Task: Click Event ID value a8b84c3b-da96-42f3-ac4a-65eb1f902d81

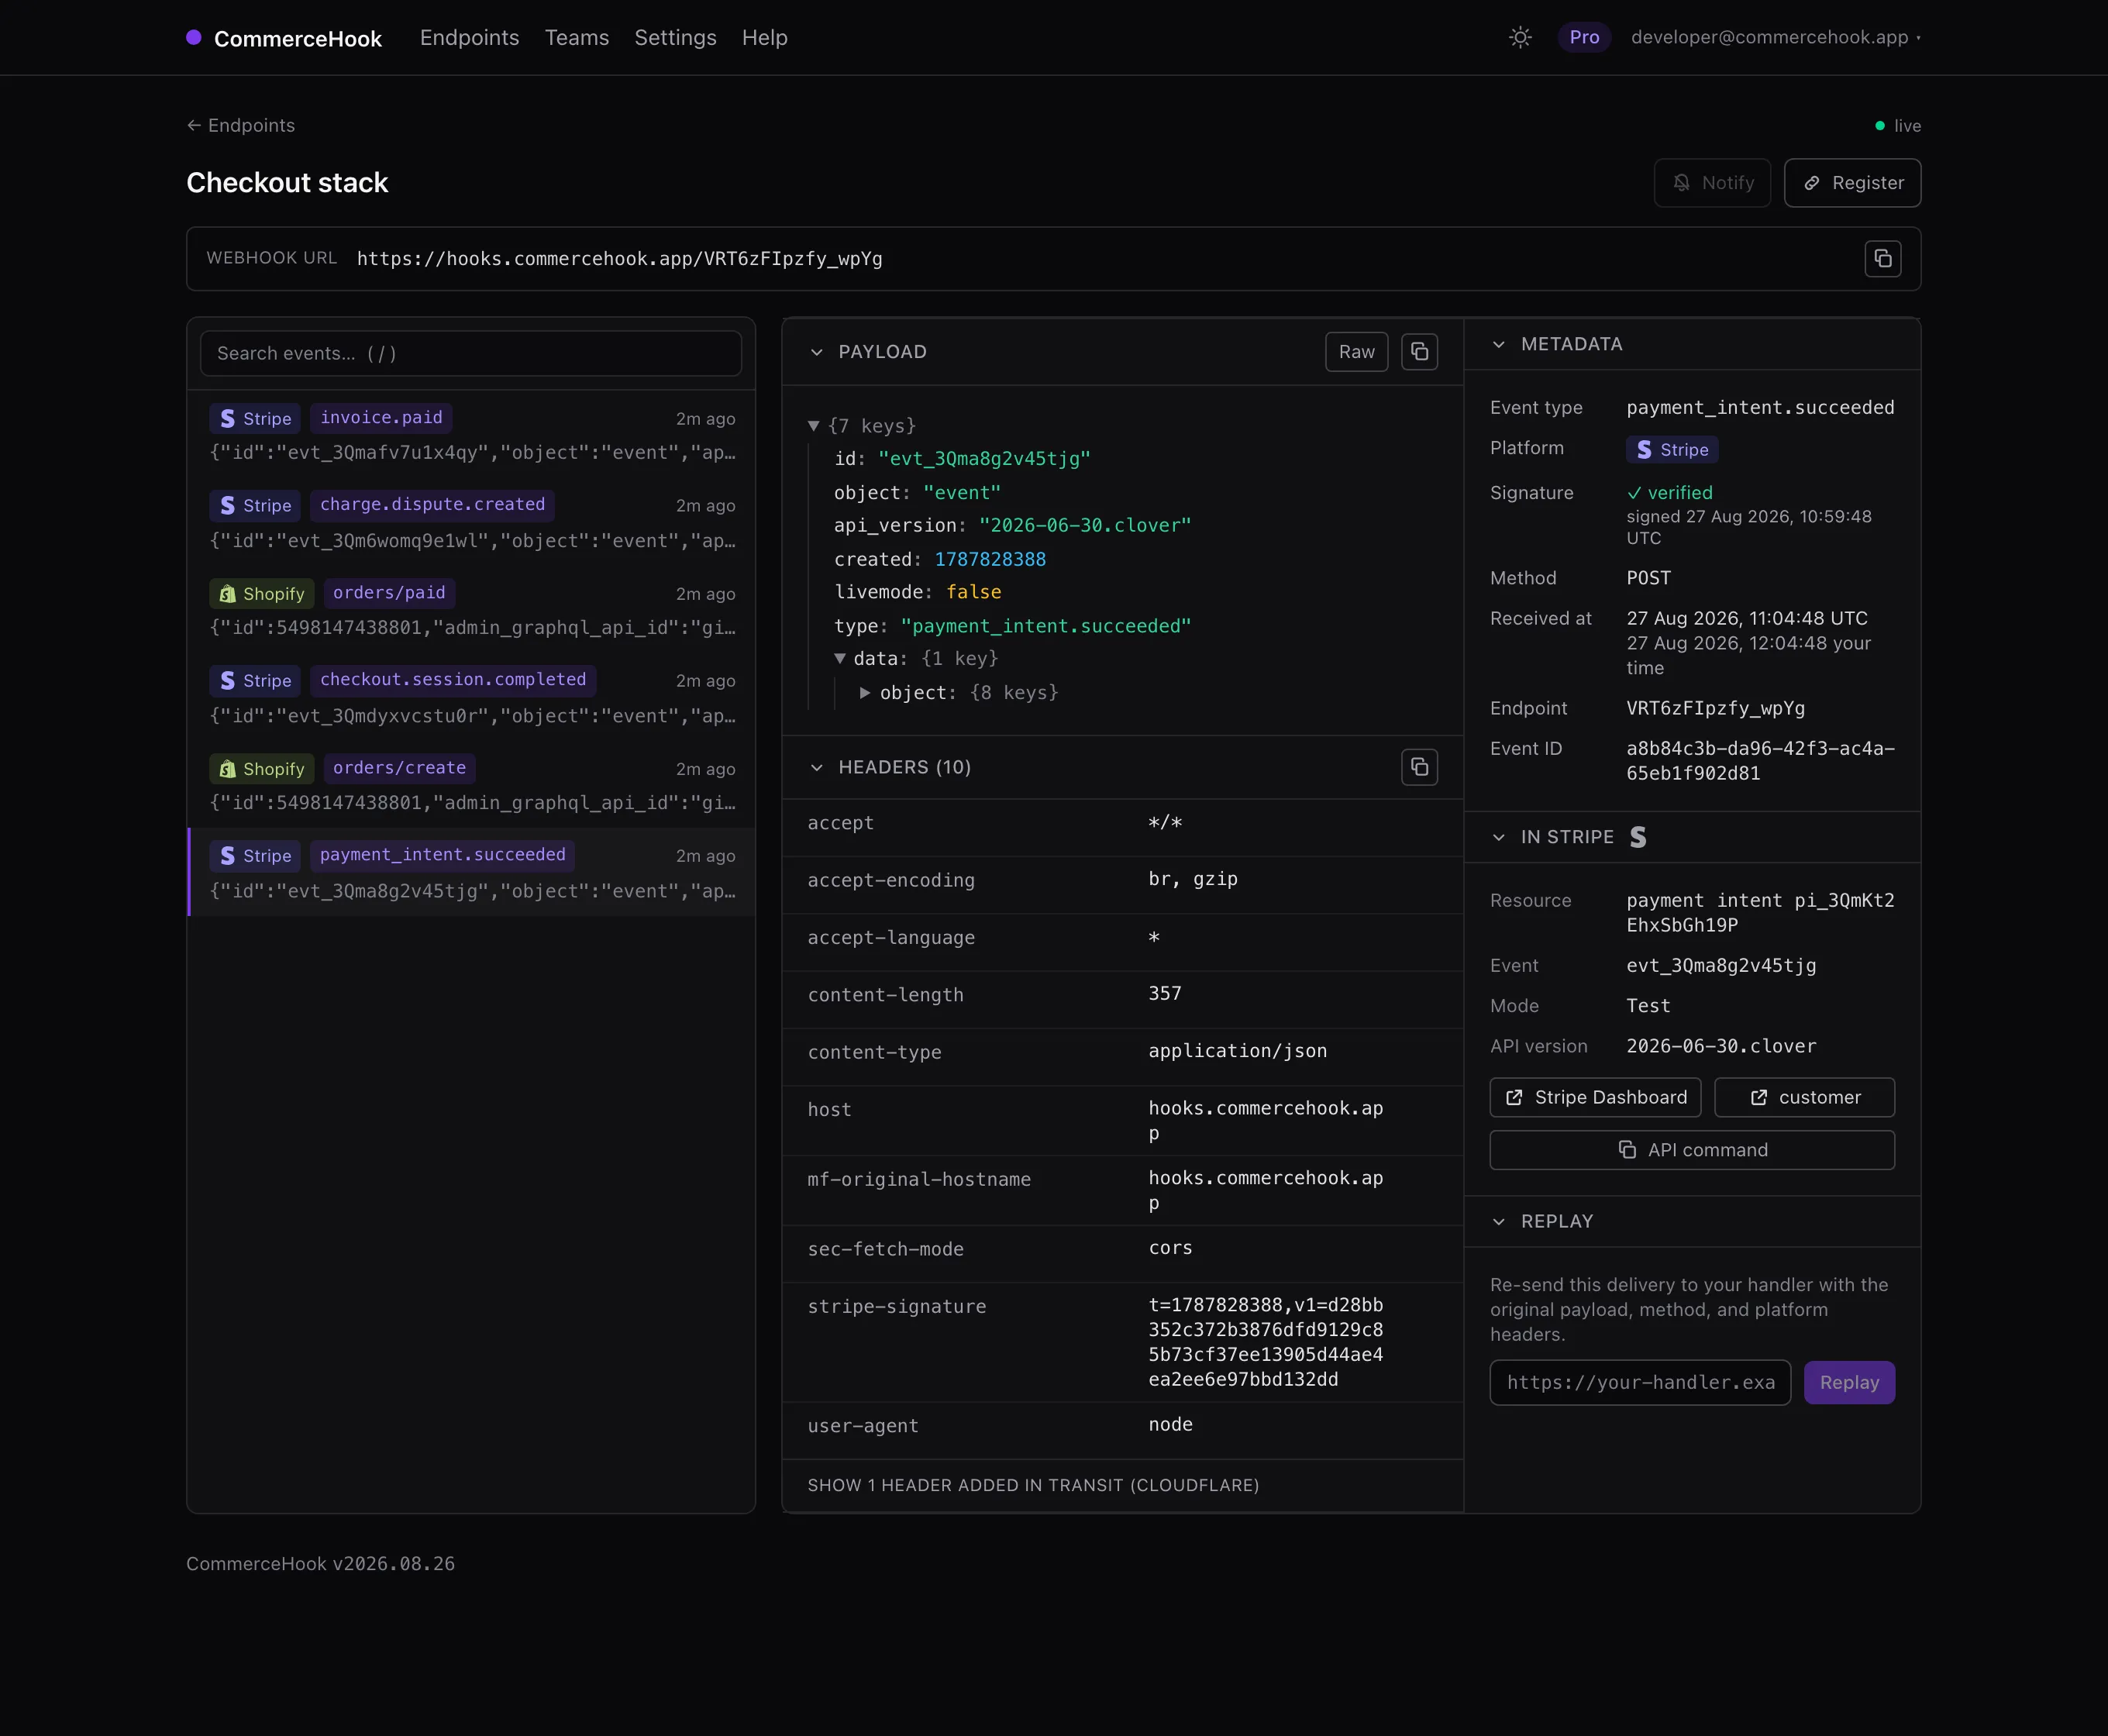Action: [x=1760, y=761]
